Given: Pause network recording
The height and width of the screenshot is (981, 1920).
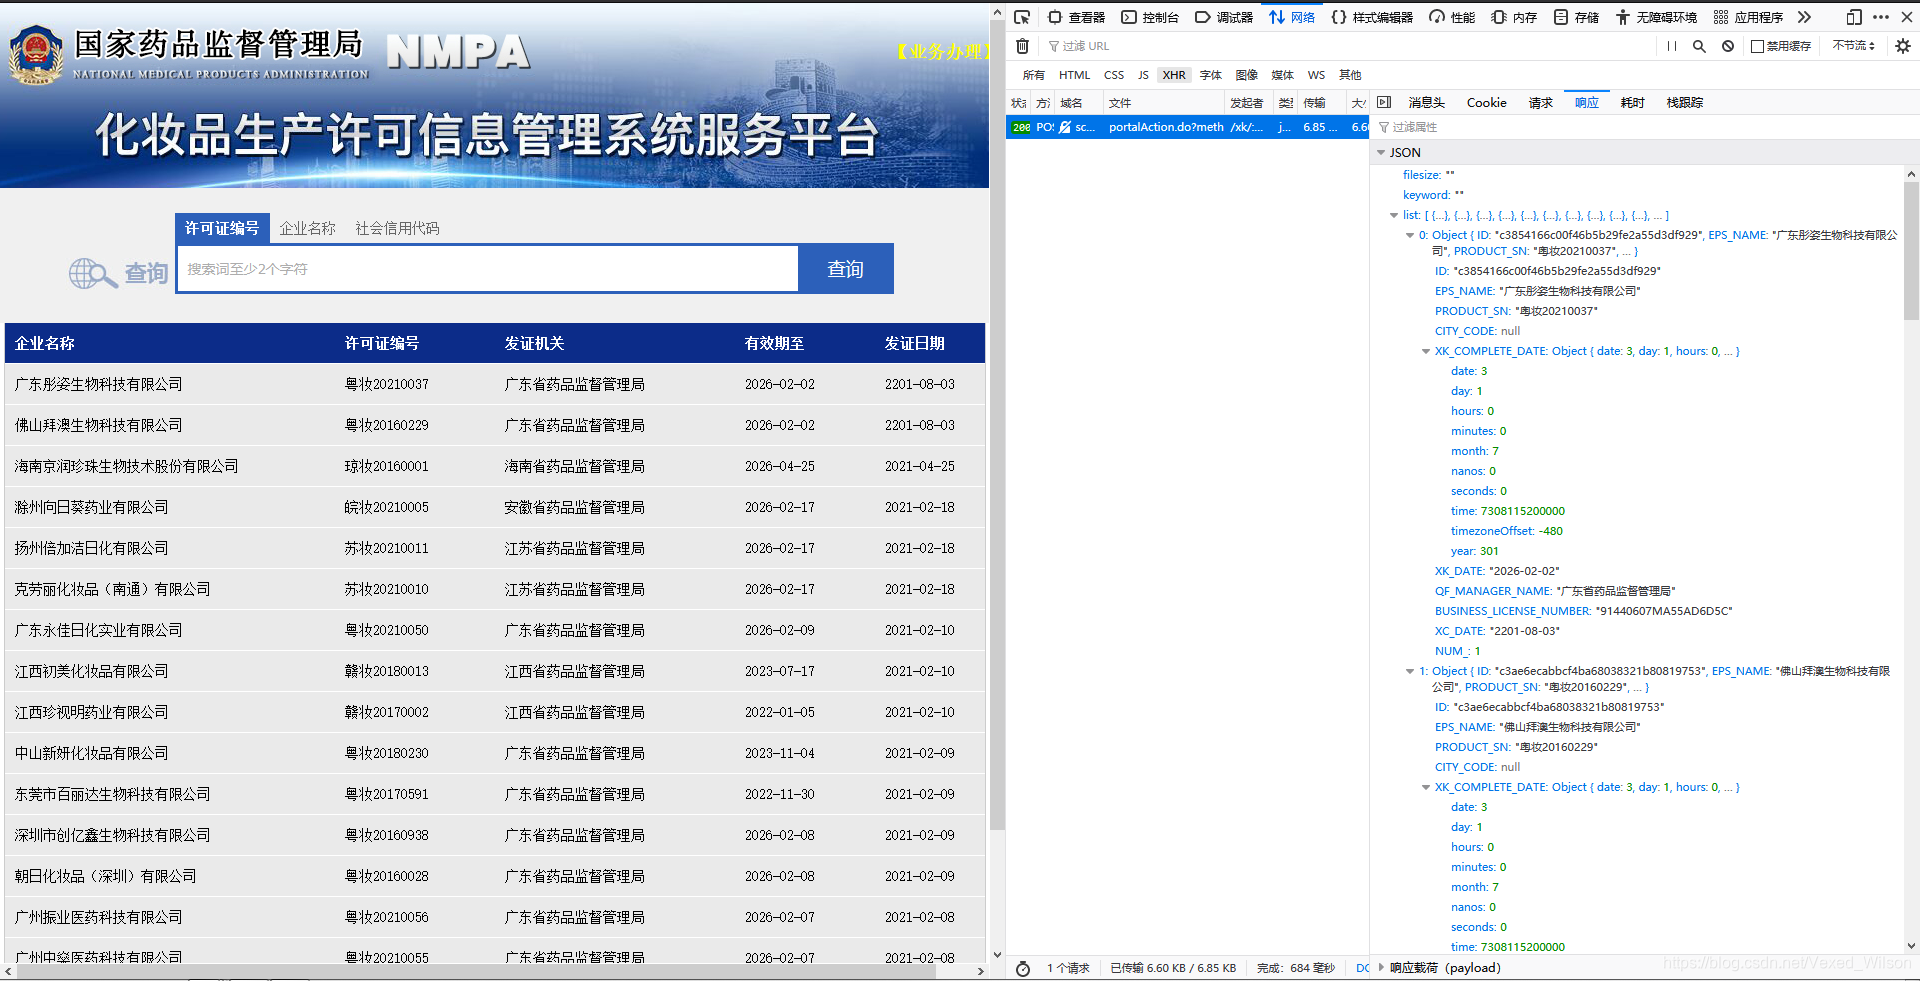Looking at the screenshot, I should coord(1671,46).
